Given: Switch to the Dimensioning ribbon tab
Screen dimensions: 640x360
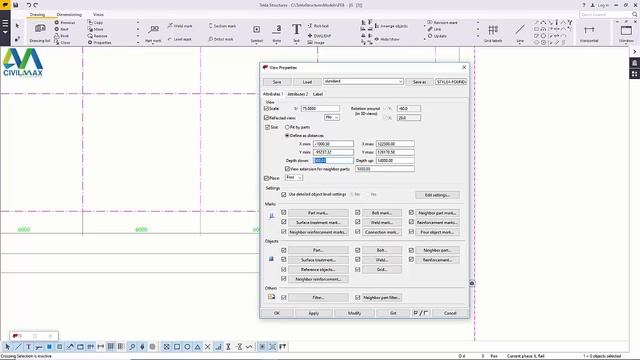Looking at the screenshot, I should pos(69,15).
